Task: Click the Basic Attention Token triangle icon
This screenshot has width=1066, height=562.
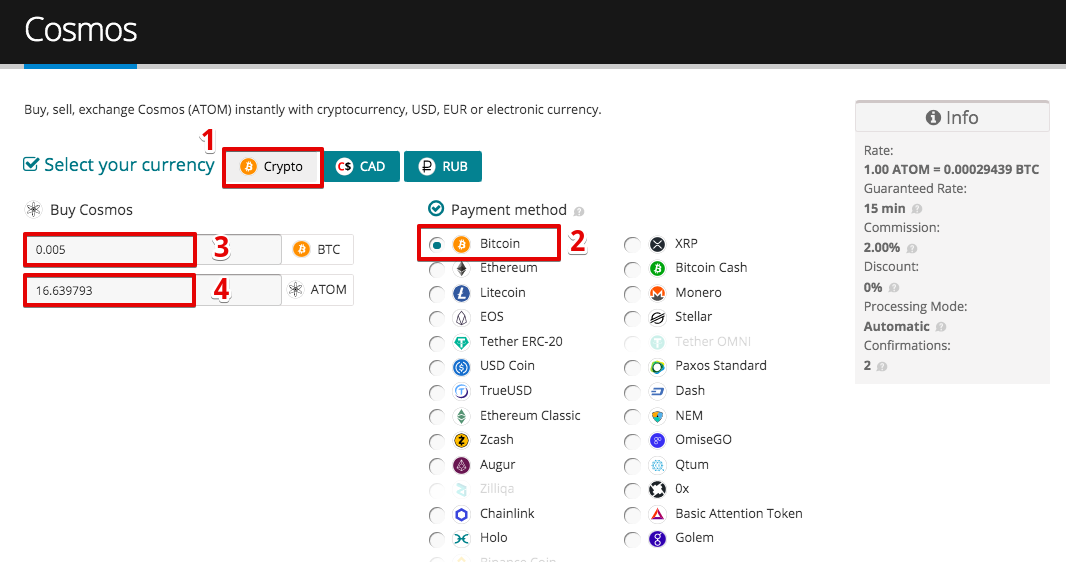Action: (657, 514)
